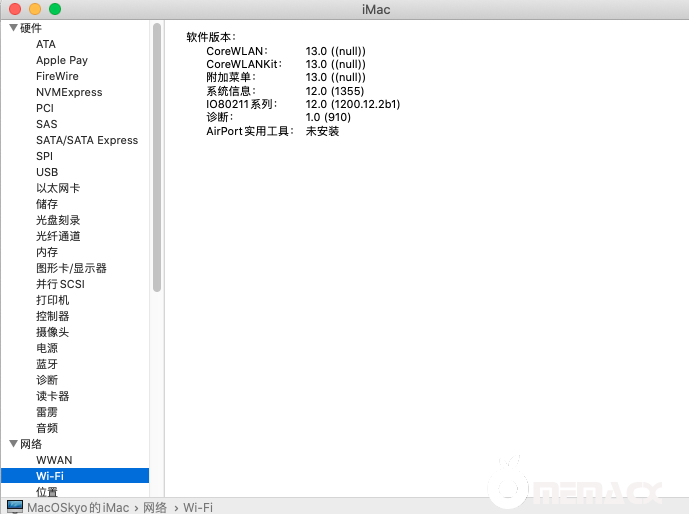689x514 pixels.
Task: Click the CoreWLANKit: label
Action: coord(244,64)
